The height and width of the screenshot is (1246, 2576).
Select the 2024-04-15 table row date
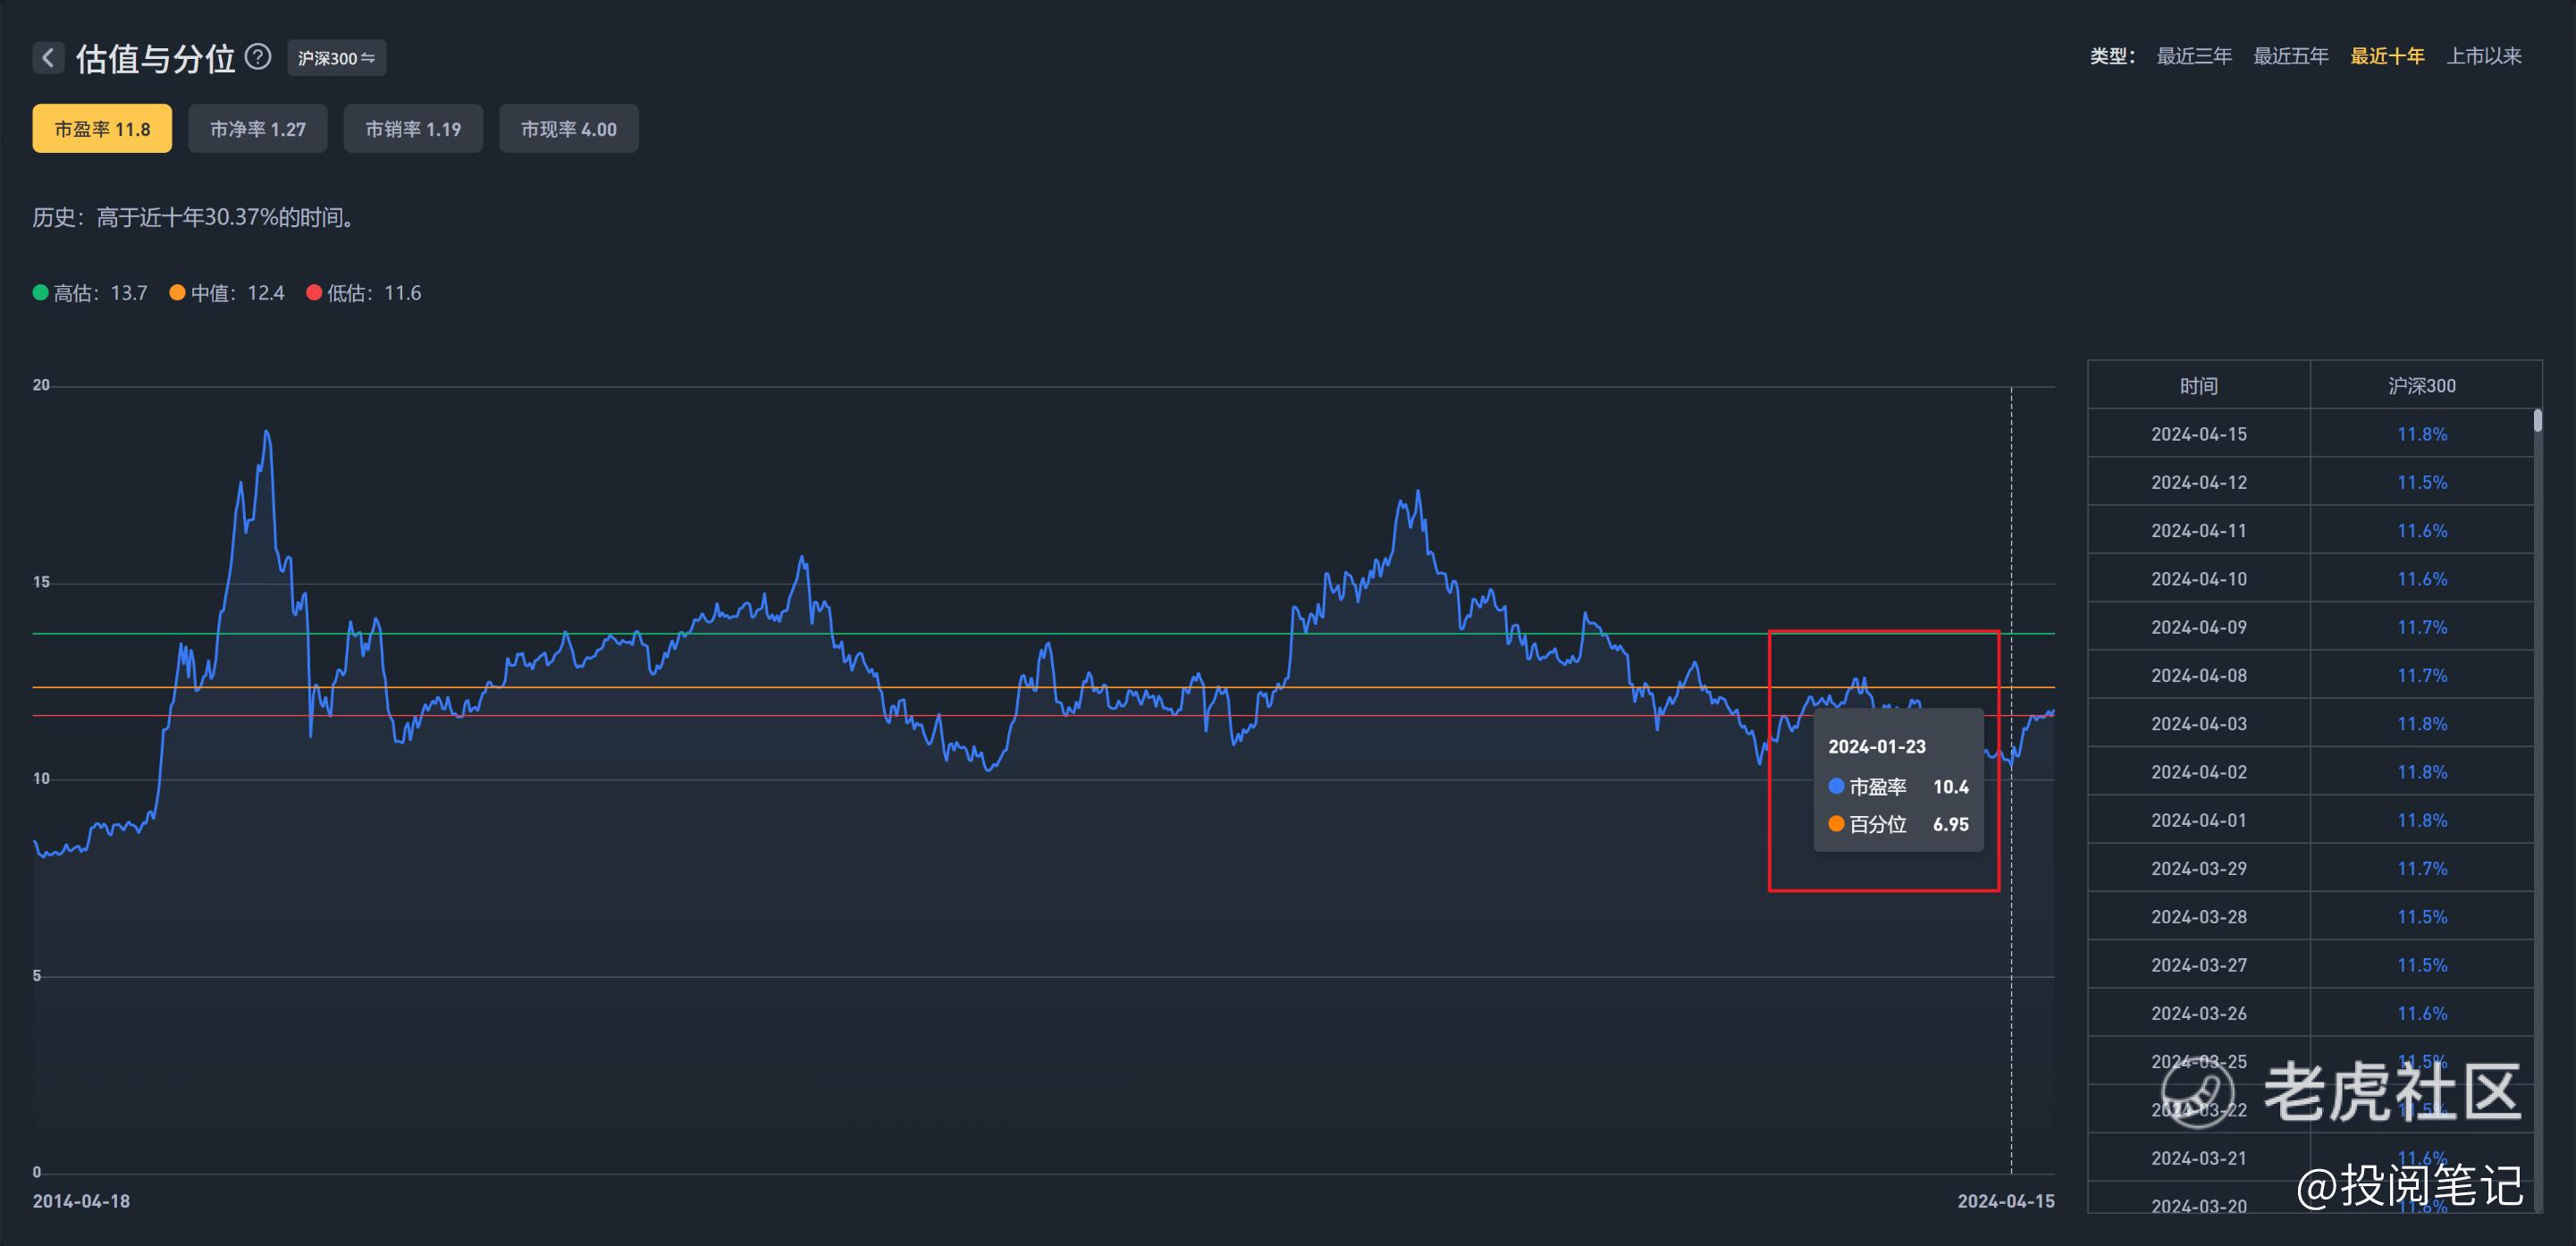pos(2199,434)
